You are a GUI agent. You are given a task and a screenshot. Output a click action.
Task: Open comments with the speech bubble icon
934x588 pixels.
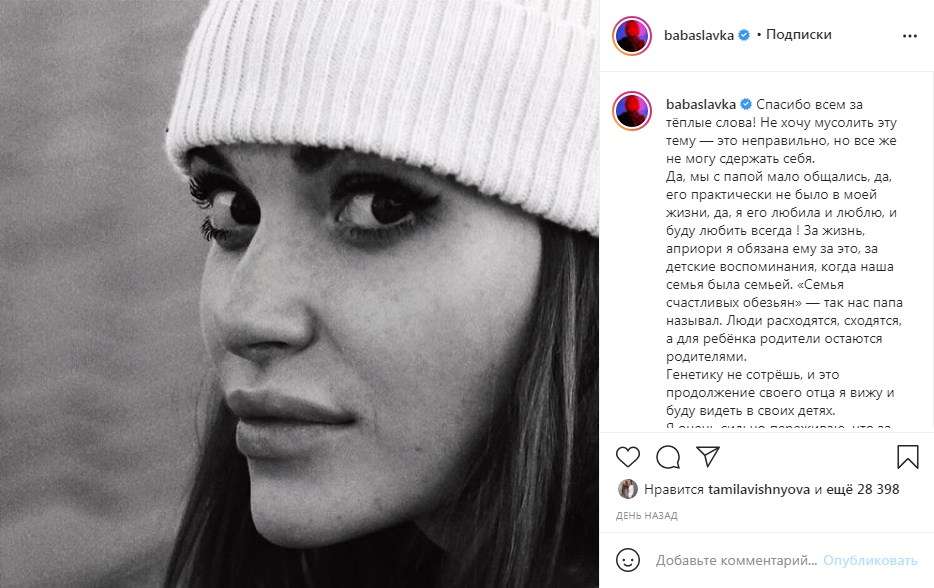click(x=668, y=457)
